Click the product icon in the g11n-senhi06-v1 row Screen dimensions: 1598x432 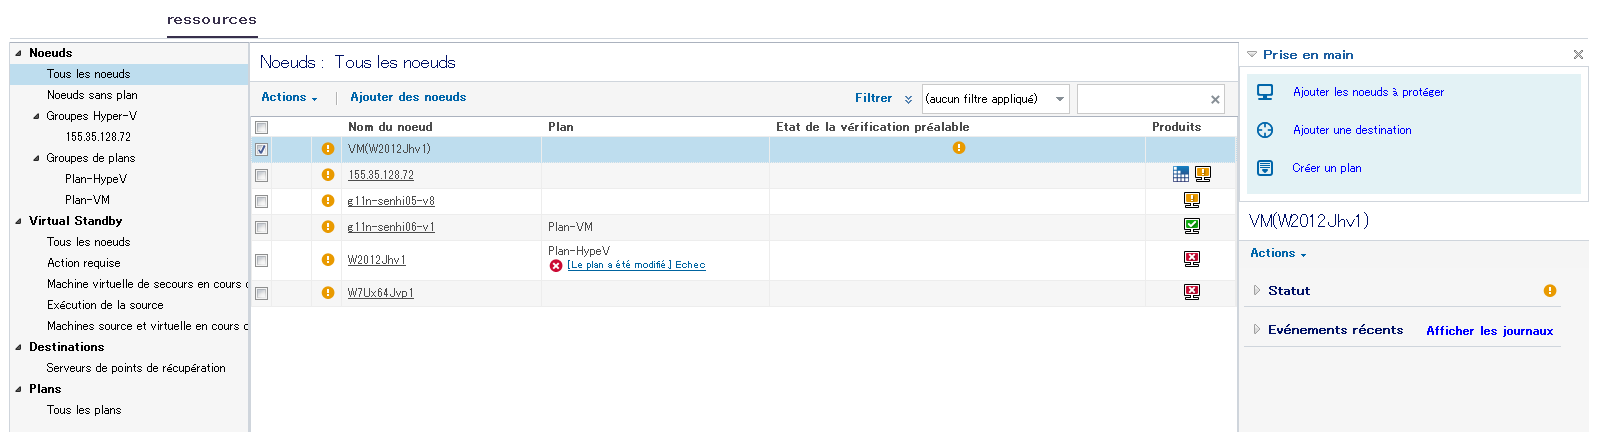point(1192,226)
